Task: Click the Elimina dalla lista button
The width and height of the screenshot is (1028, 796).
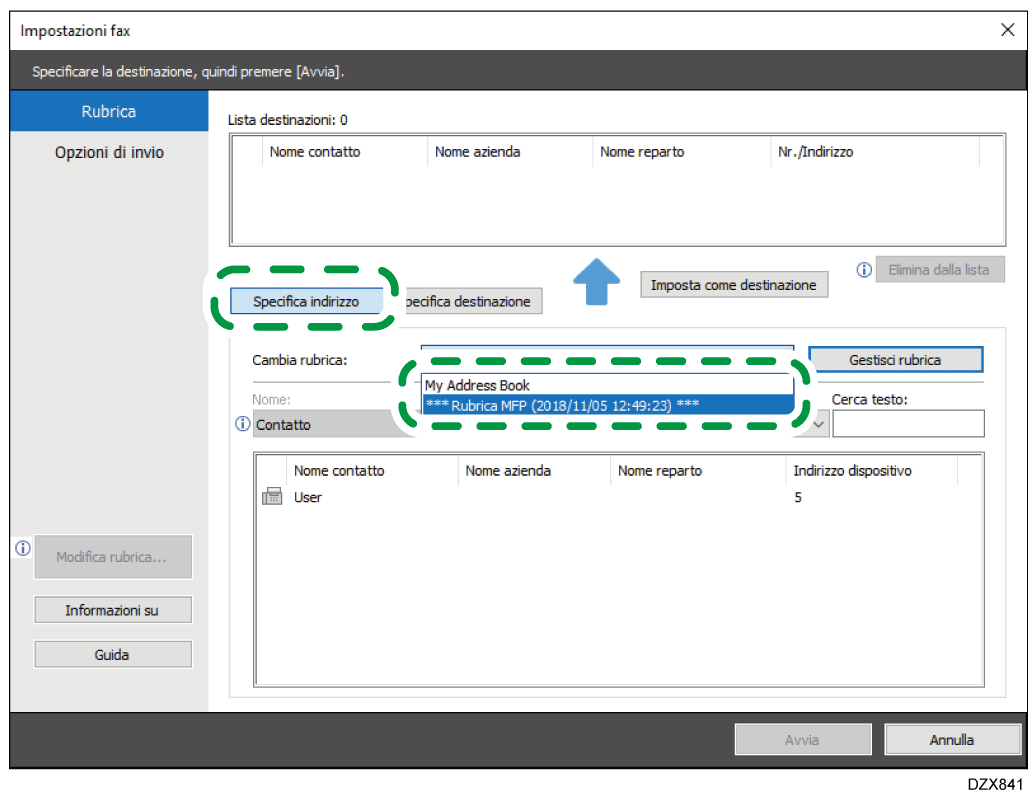Action: click(x=939, y=269)
